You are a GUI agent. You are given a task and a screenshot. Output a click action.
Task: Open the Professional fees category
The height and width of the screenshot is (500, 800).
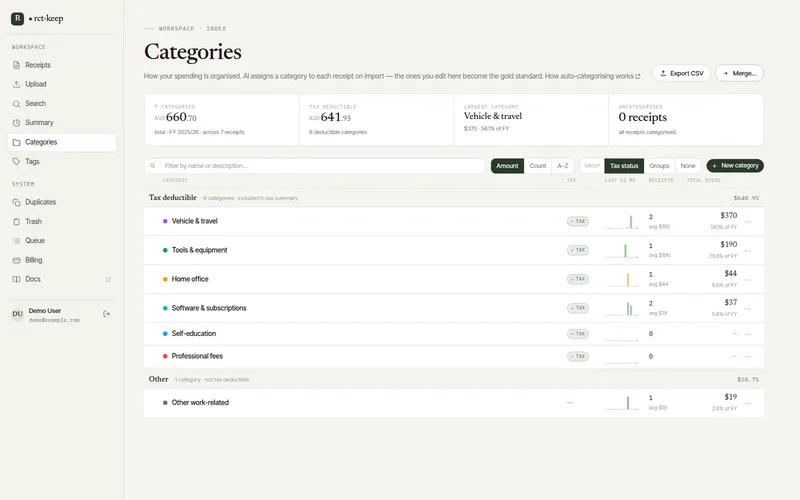tap(197, 356)
